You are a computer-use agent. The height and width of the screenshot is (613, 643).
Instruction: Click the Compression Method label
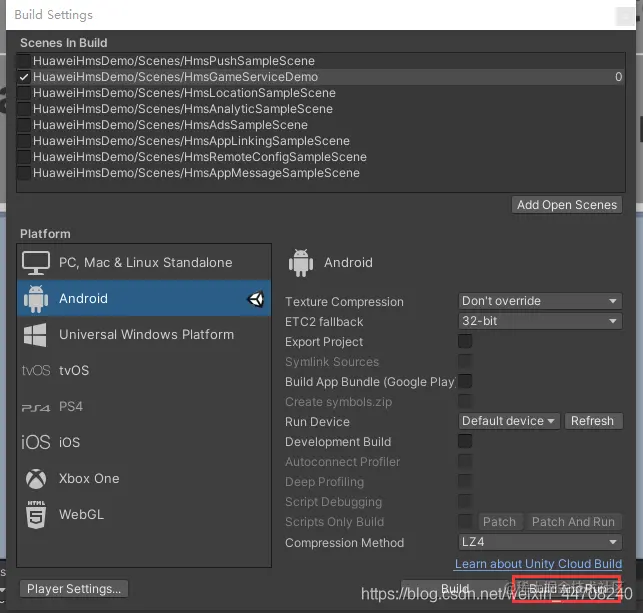pyautogui.click(x=344, y=542)
